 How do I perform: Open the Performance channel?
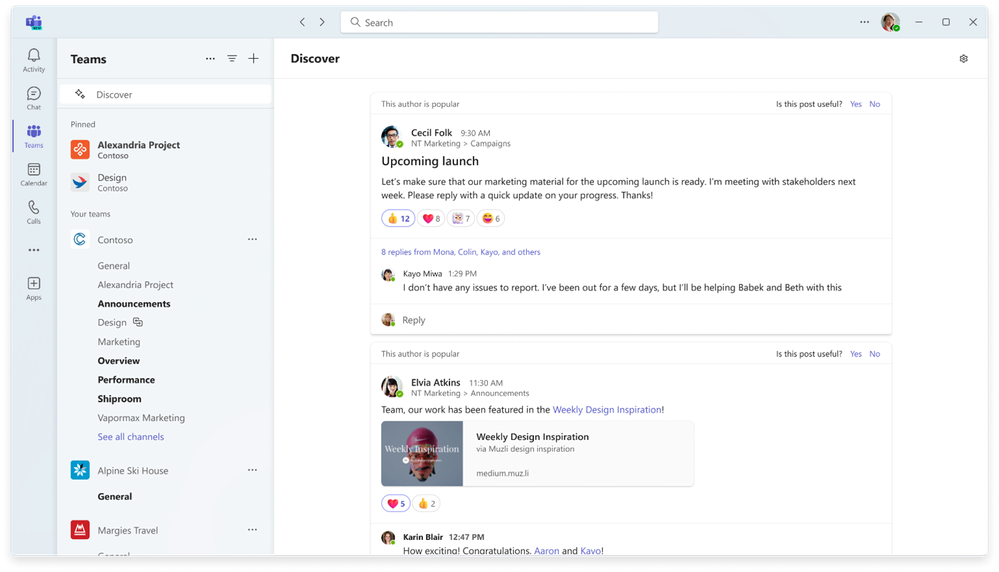pos(126,380)
